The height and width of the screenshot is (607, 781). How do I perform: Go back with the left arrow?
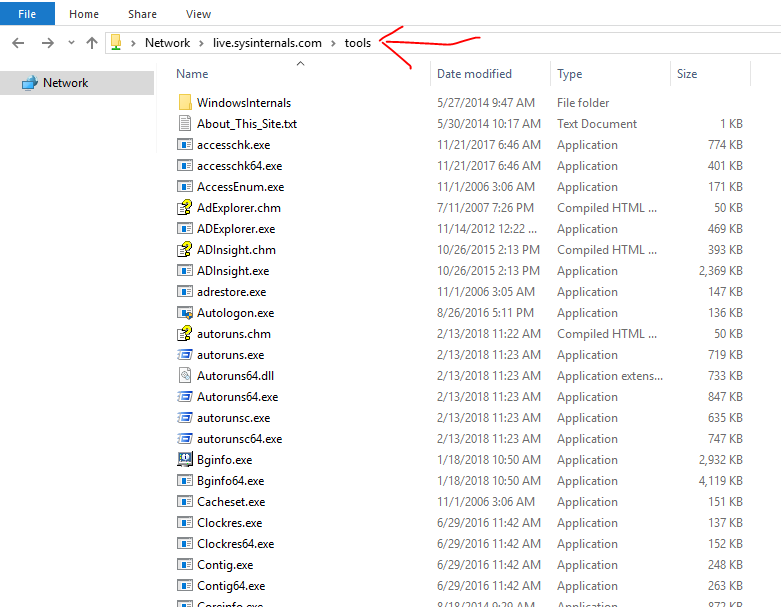(18, 43)
